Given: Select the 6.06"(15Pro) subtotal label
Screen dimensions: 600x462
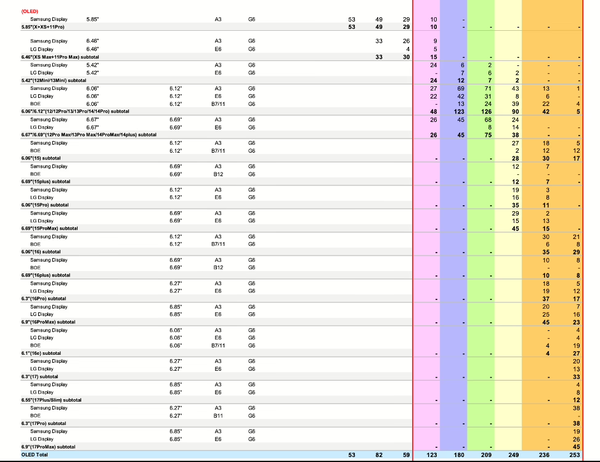Looking at the screenshot, I should pos(45,205).
